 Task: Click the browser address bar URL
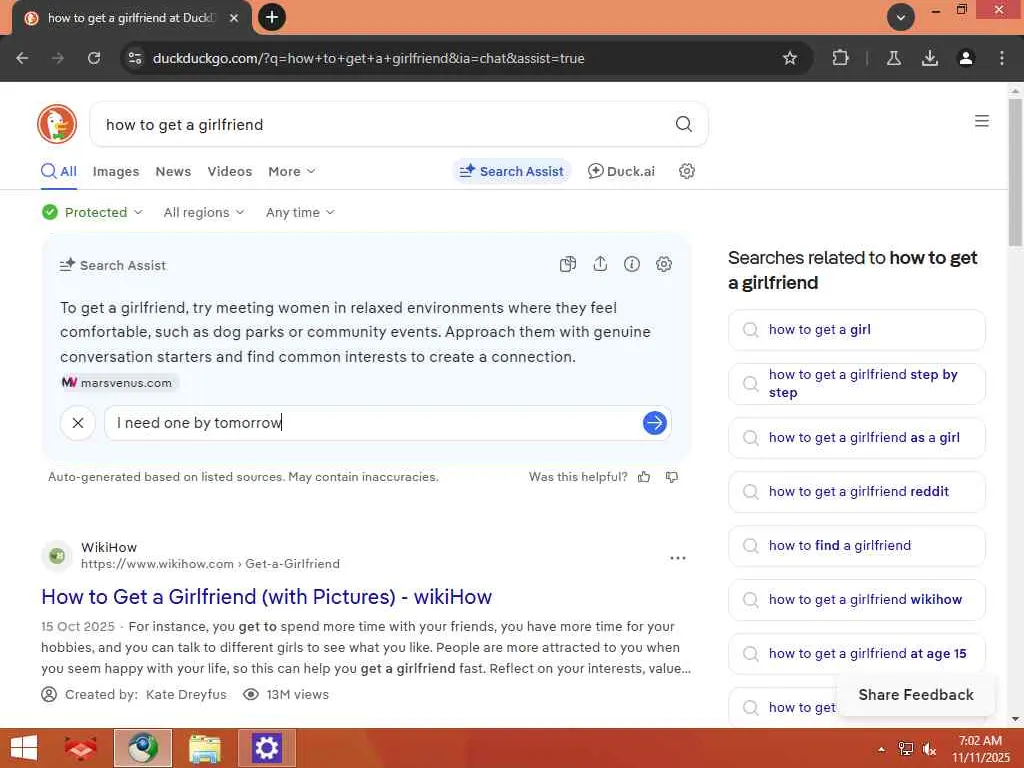pos(368,58)
